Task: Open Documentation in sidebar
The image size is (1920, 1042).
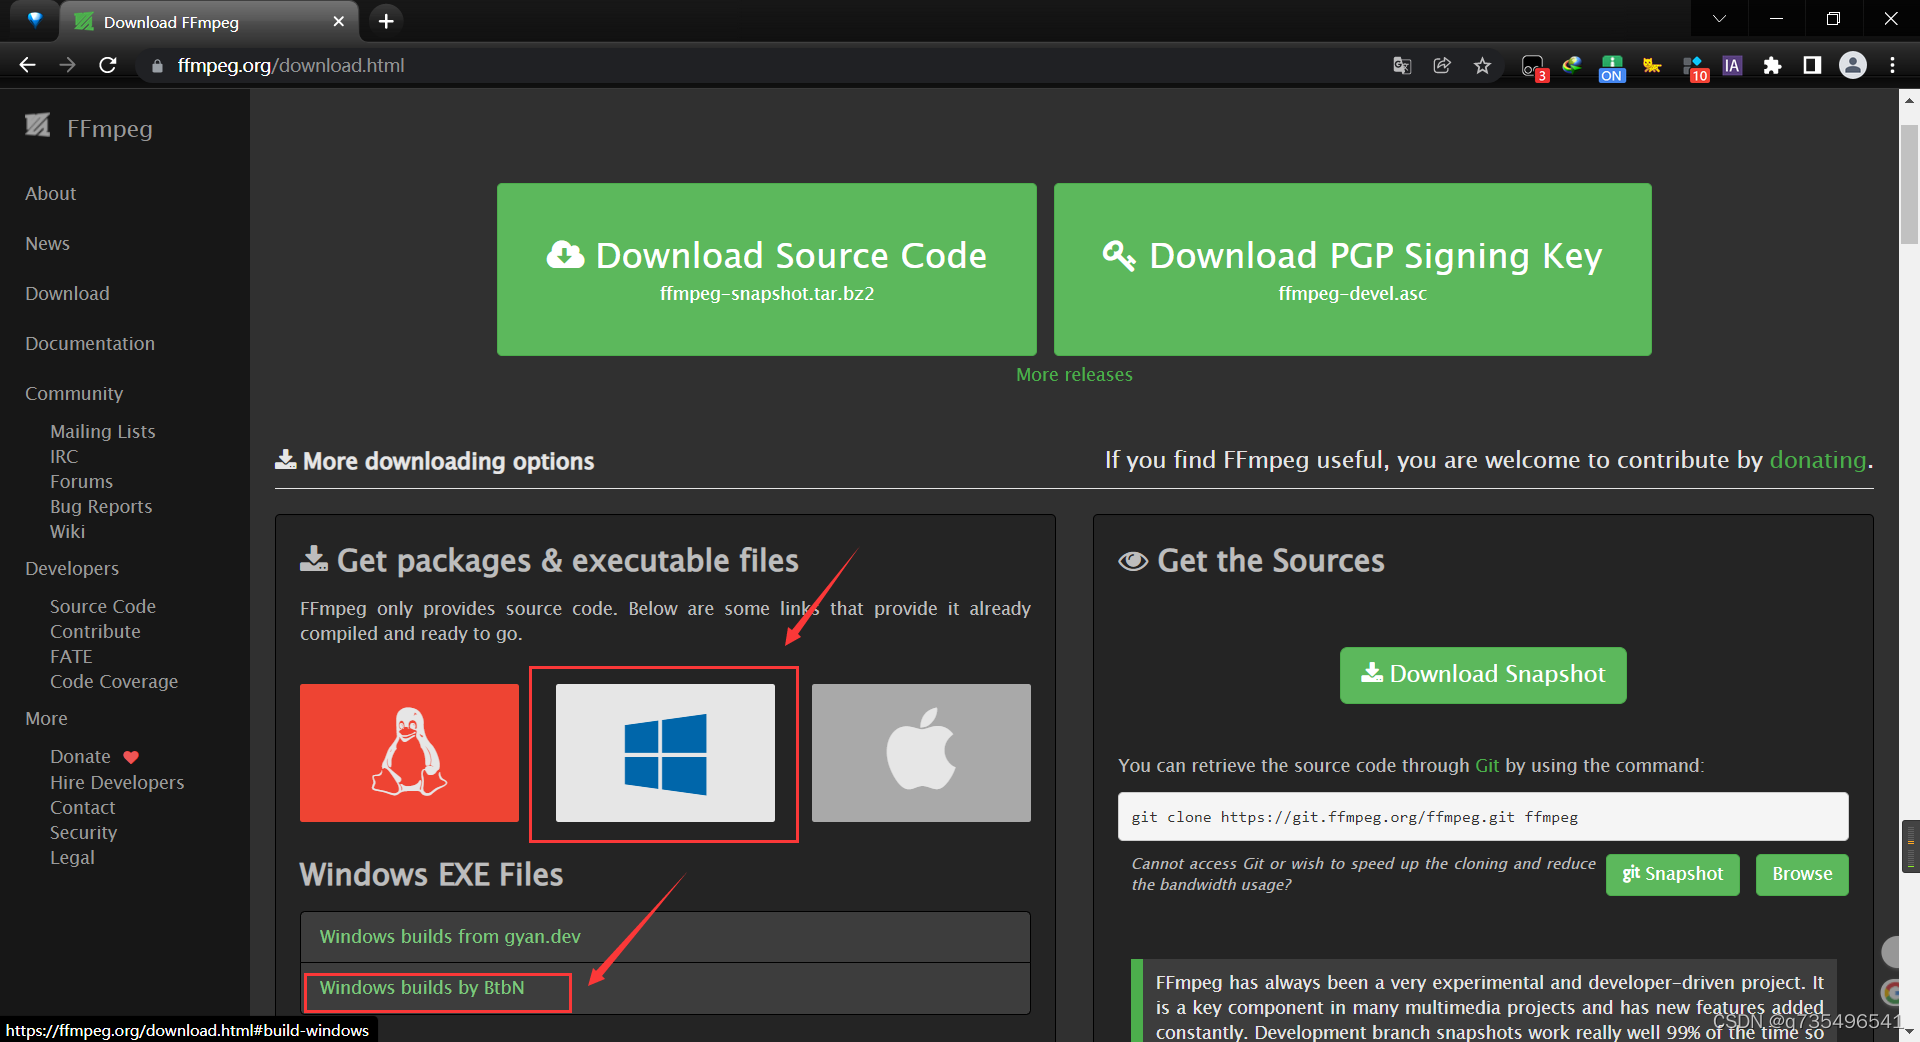Action: (90, 344)
